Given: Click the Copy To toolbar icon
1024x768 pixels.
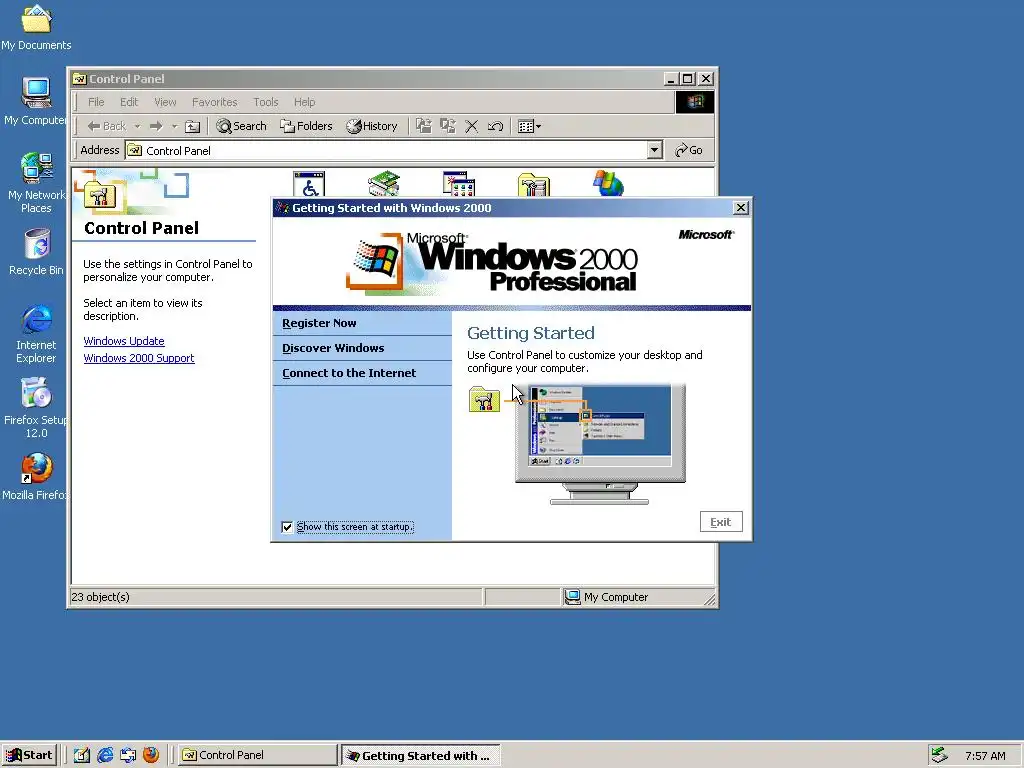Looking at the screenshot, I should tap(448, 126).
